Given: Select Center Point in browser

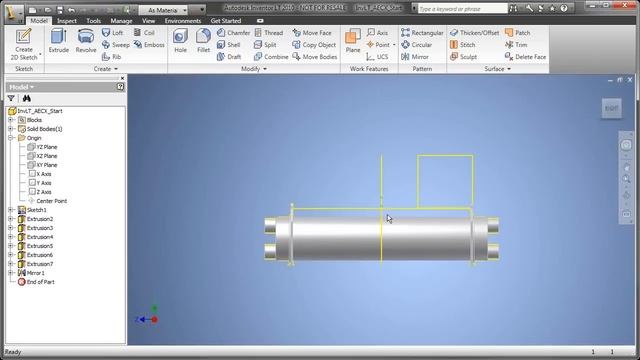Looking at the screenshot, I should 47,201.
